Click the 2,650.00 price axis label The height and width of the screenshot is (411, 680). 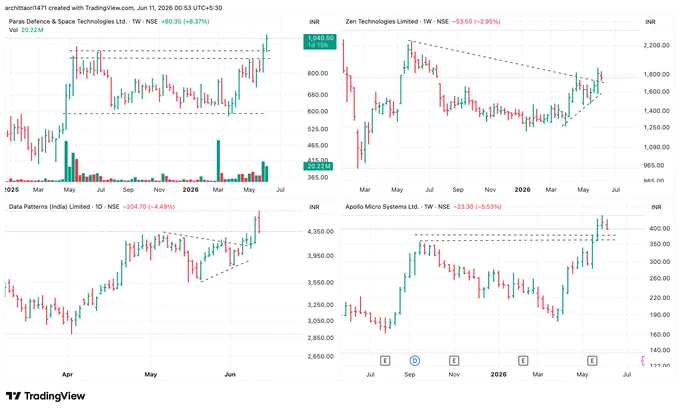click(x=320, y=356)
